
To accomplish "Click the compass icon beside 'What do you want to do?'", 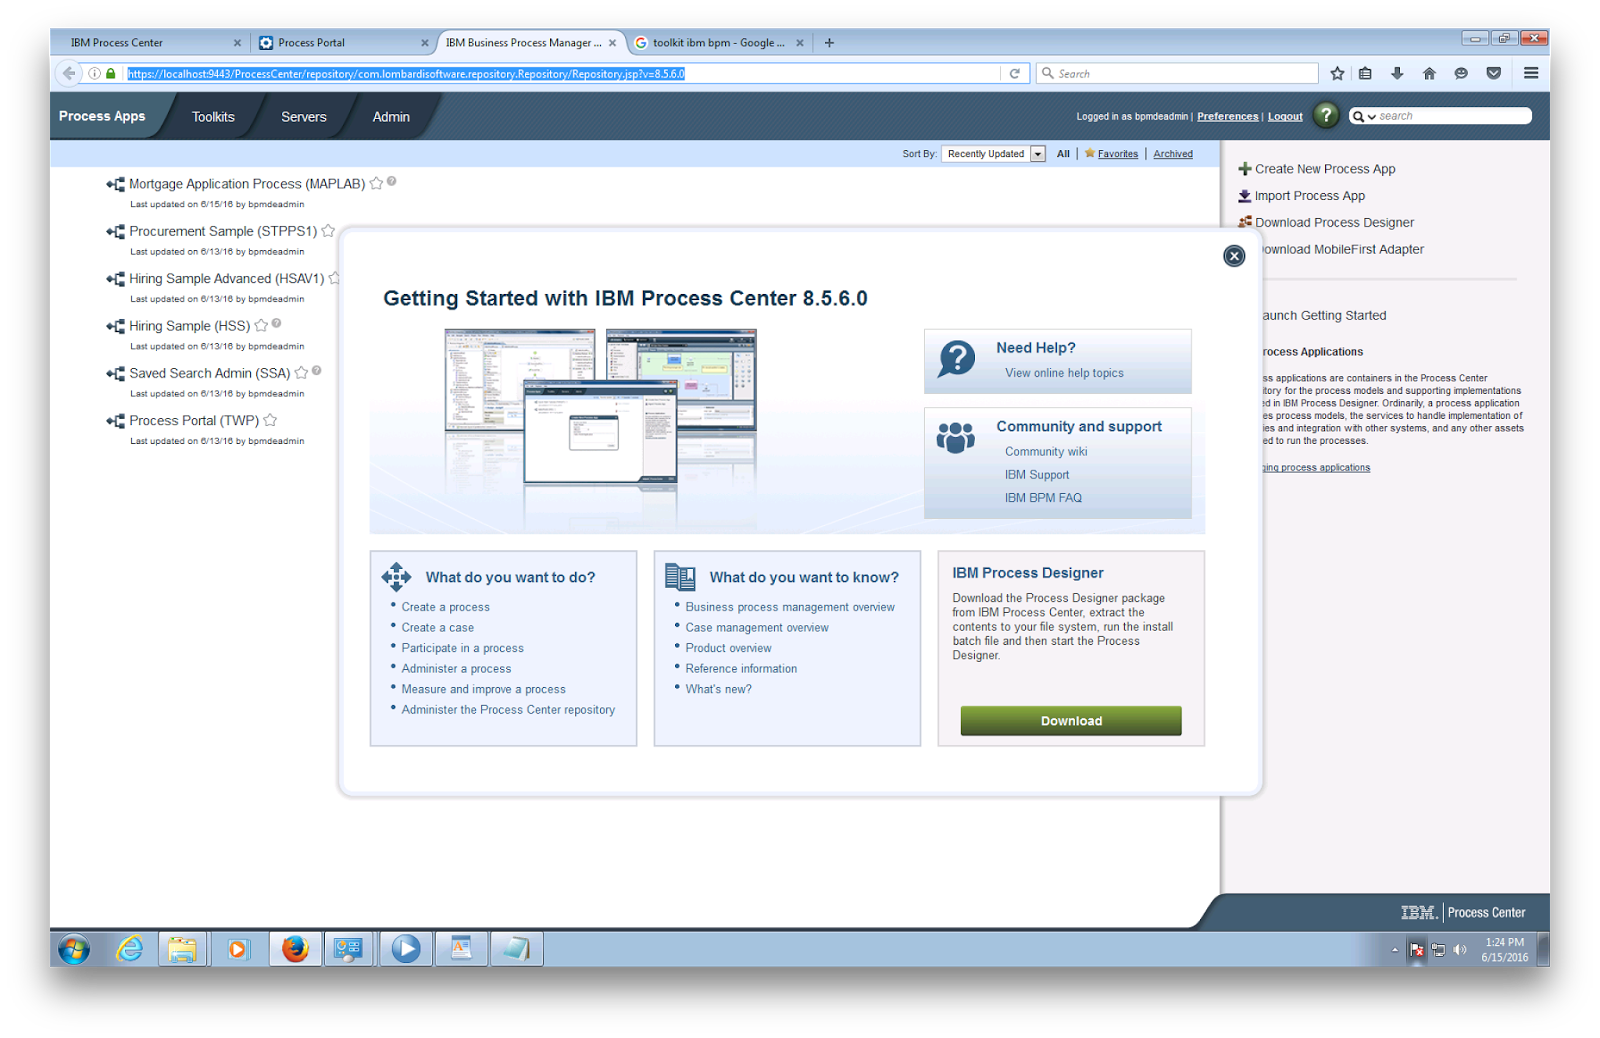I will tap(396, 577).
